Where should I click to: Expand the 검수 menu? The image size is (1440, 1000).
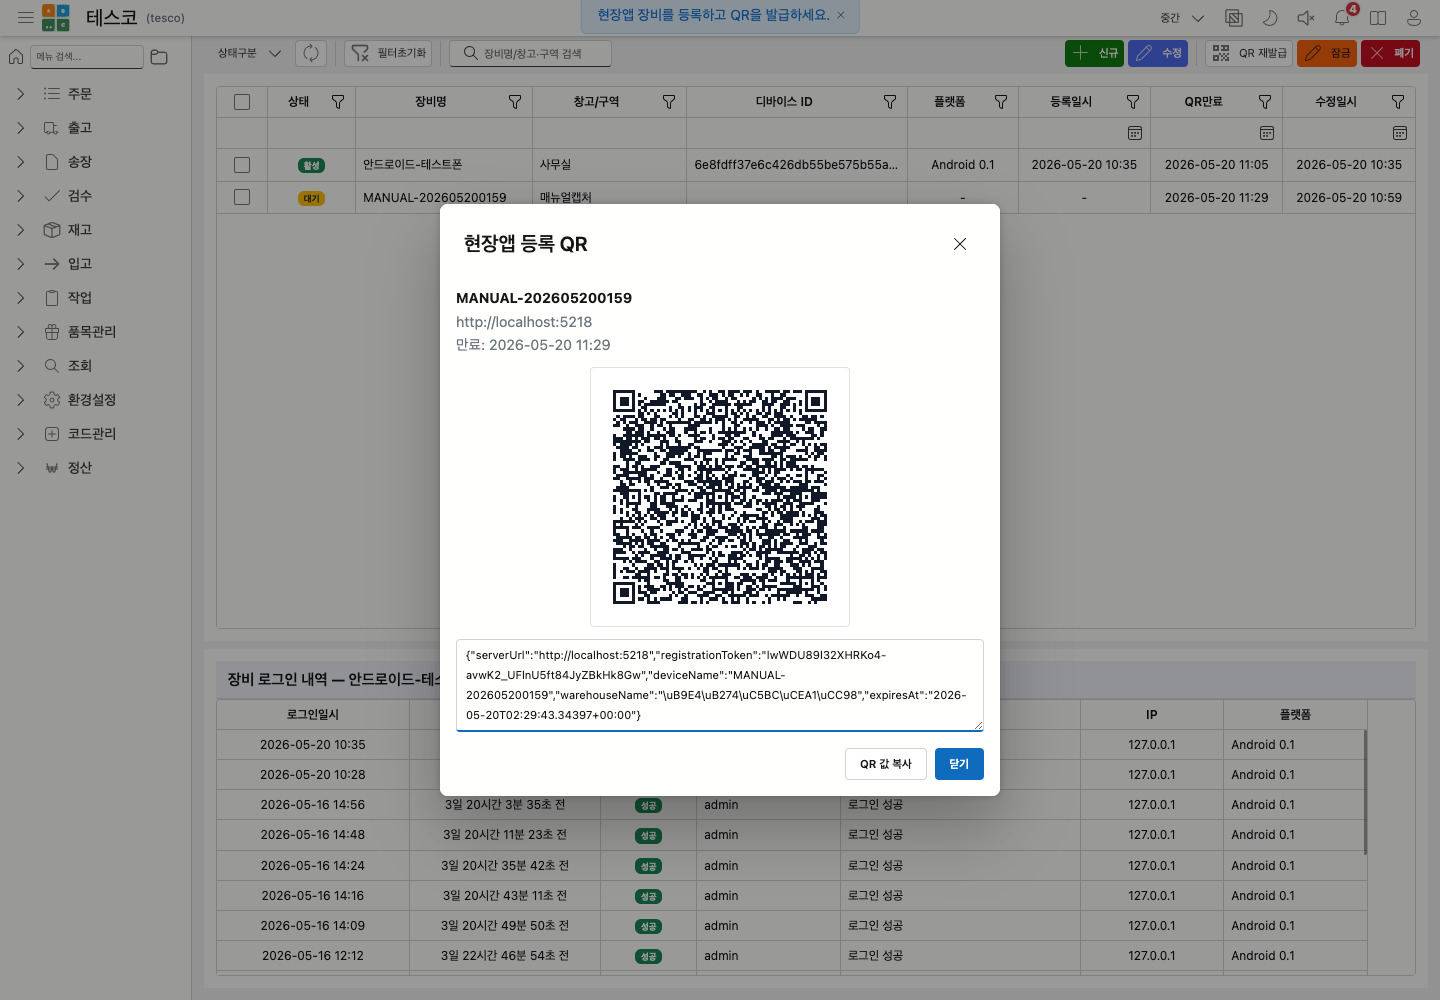point(21,196)
